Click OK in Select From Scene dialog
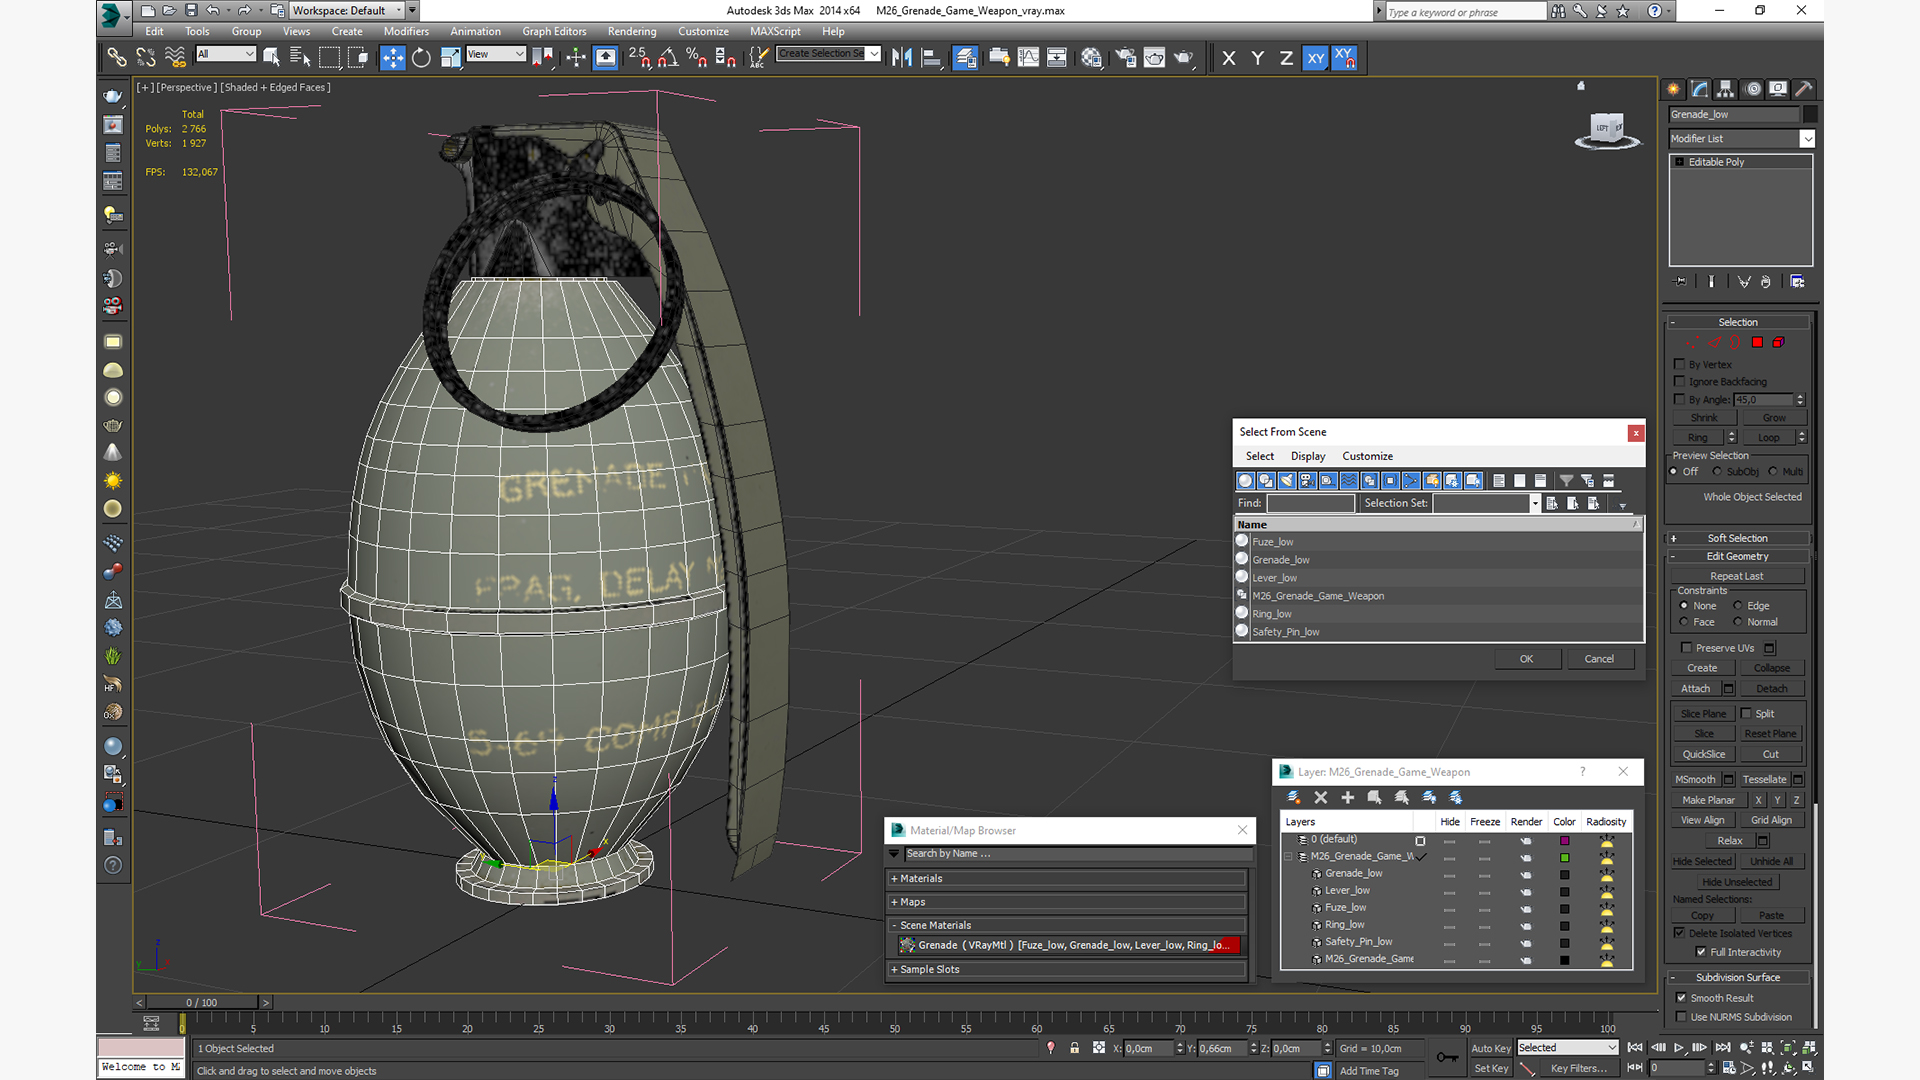 coord(1526,659)
